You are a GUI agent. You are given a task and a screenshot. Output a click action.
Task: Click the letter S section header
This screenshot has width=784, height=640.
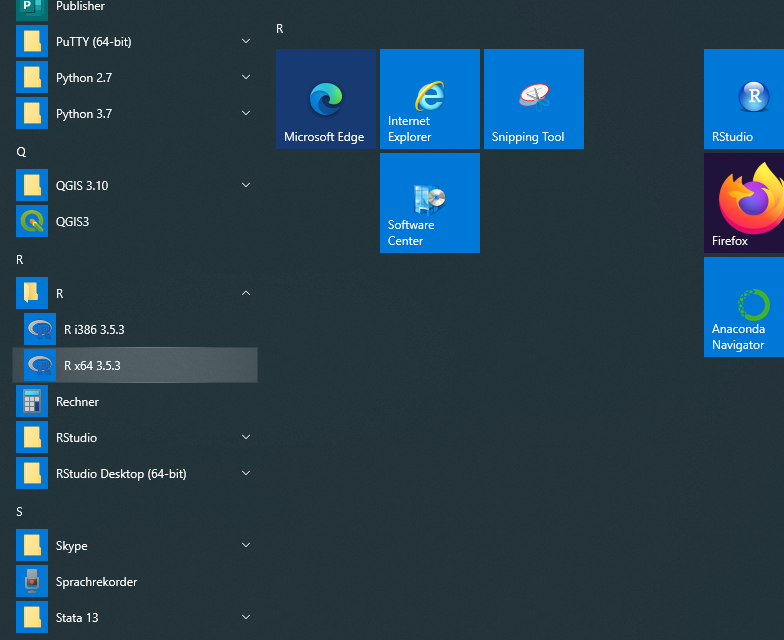coord(20,511)
